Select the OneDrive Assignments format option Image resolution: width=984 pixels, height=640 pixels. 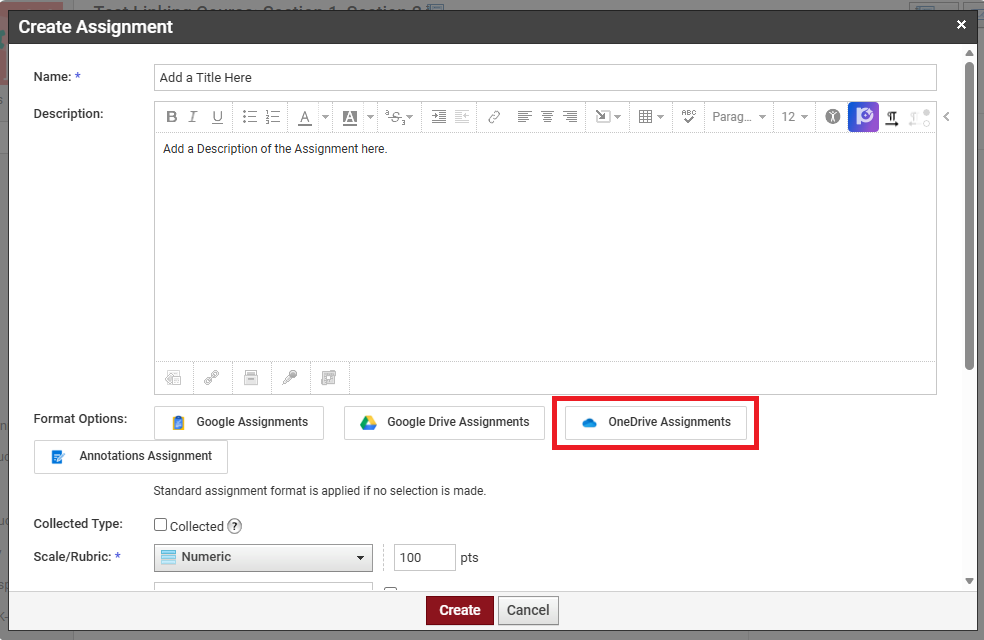tap(656, 422)
